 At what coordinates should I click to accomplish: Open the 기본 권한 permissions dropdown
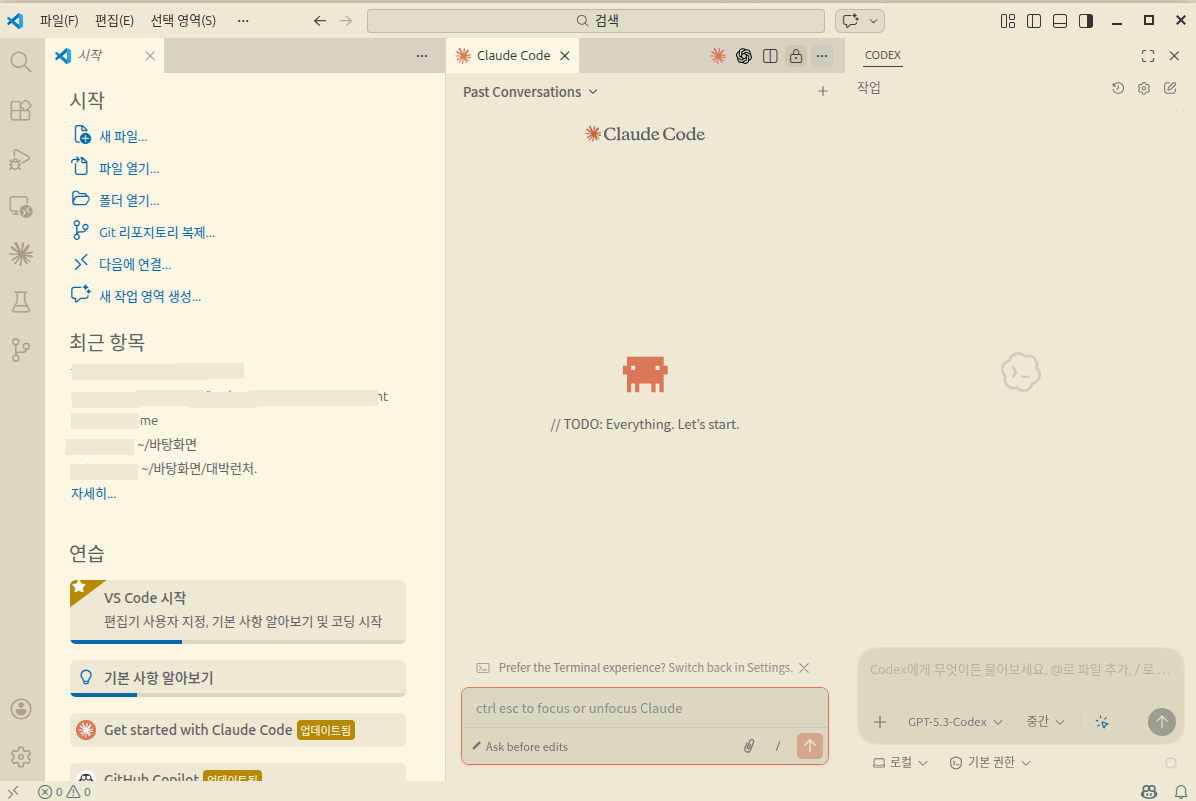[x=990, y=762]
